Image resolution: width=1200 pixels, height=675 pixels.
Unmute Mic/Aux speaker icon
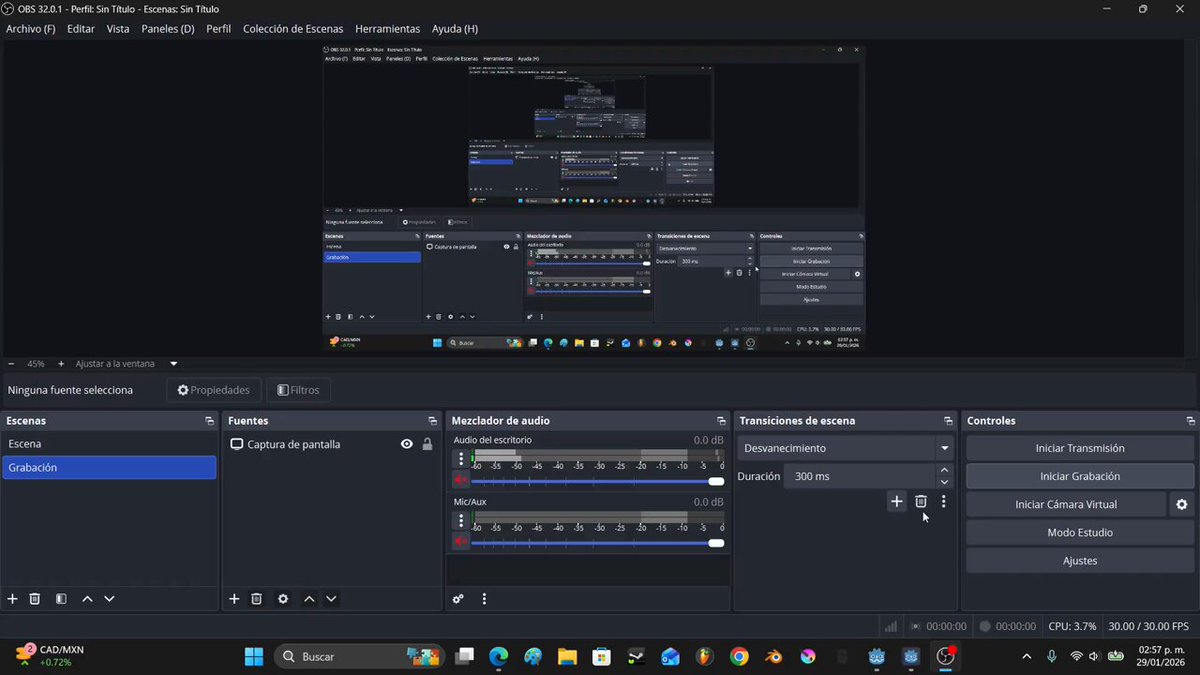tap(461, 542)
